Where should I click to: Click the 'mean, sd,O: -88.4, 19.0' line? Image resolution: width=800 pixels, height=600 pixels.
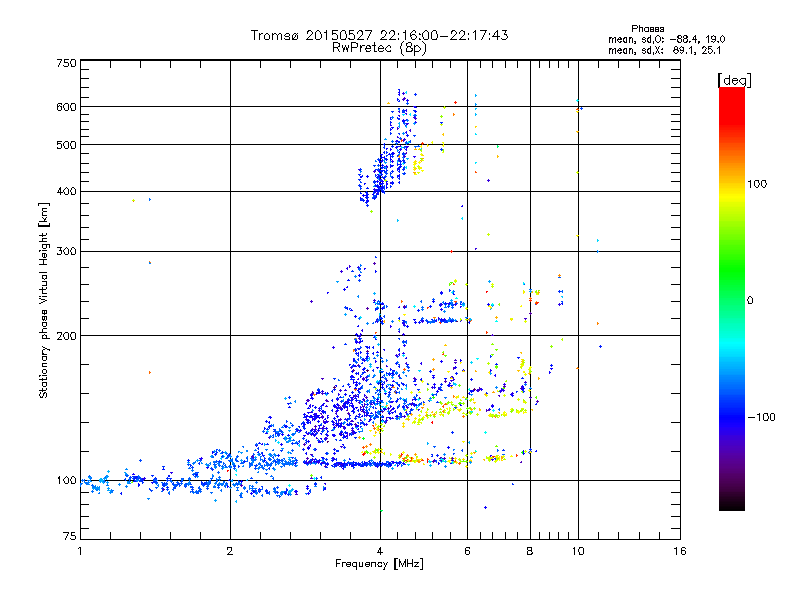coord(666,40)
